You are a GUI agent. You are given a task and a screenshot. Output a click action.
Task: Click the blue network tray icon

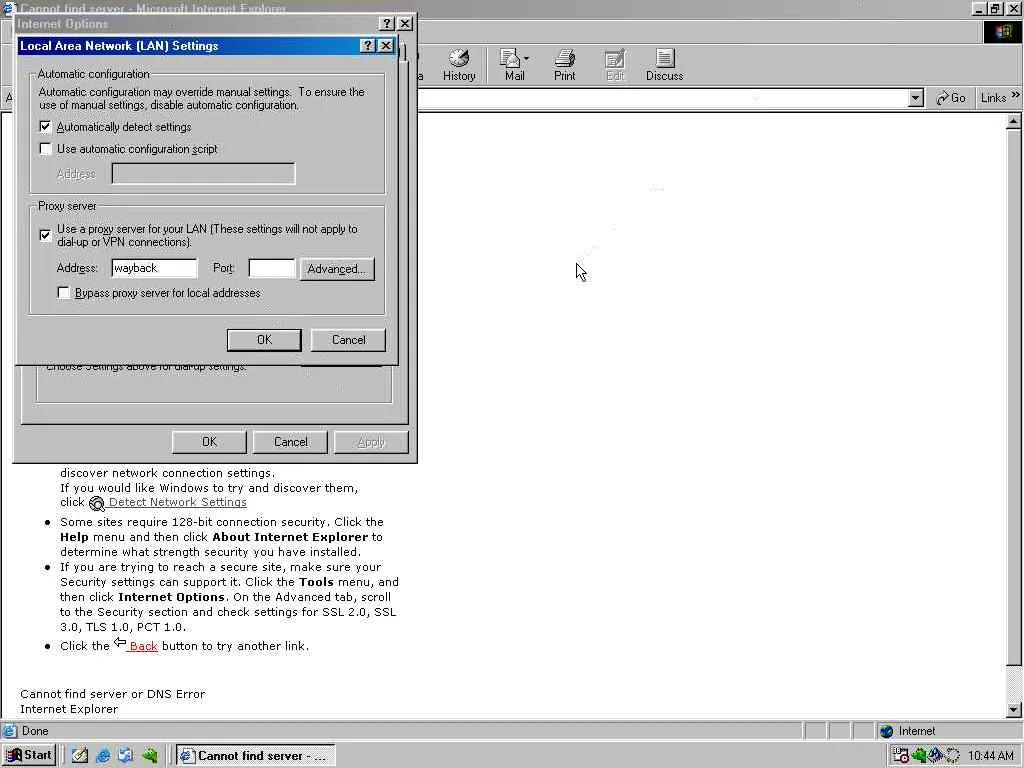pyautogui.click(x=935, y=756)
